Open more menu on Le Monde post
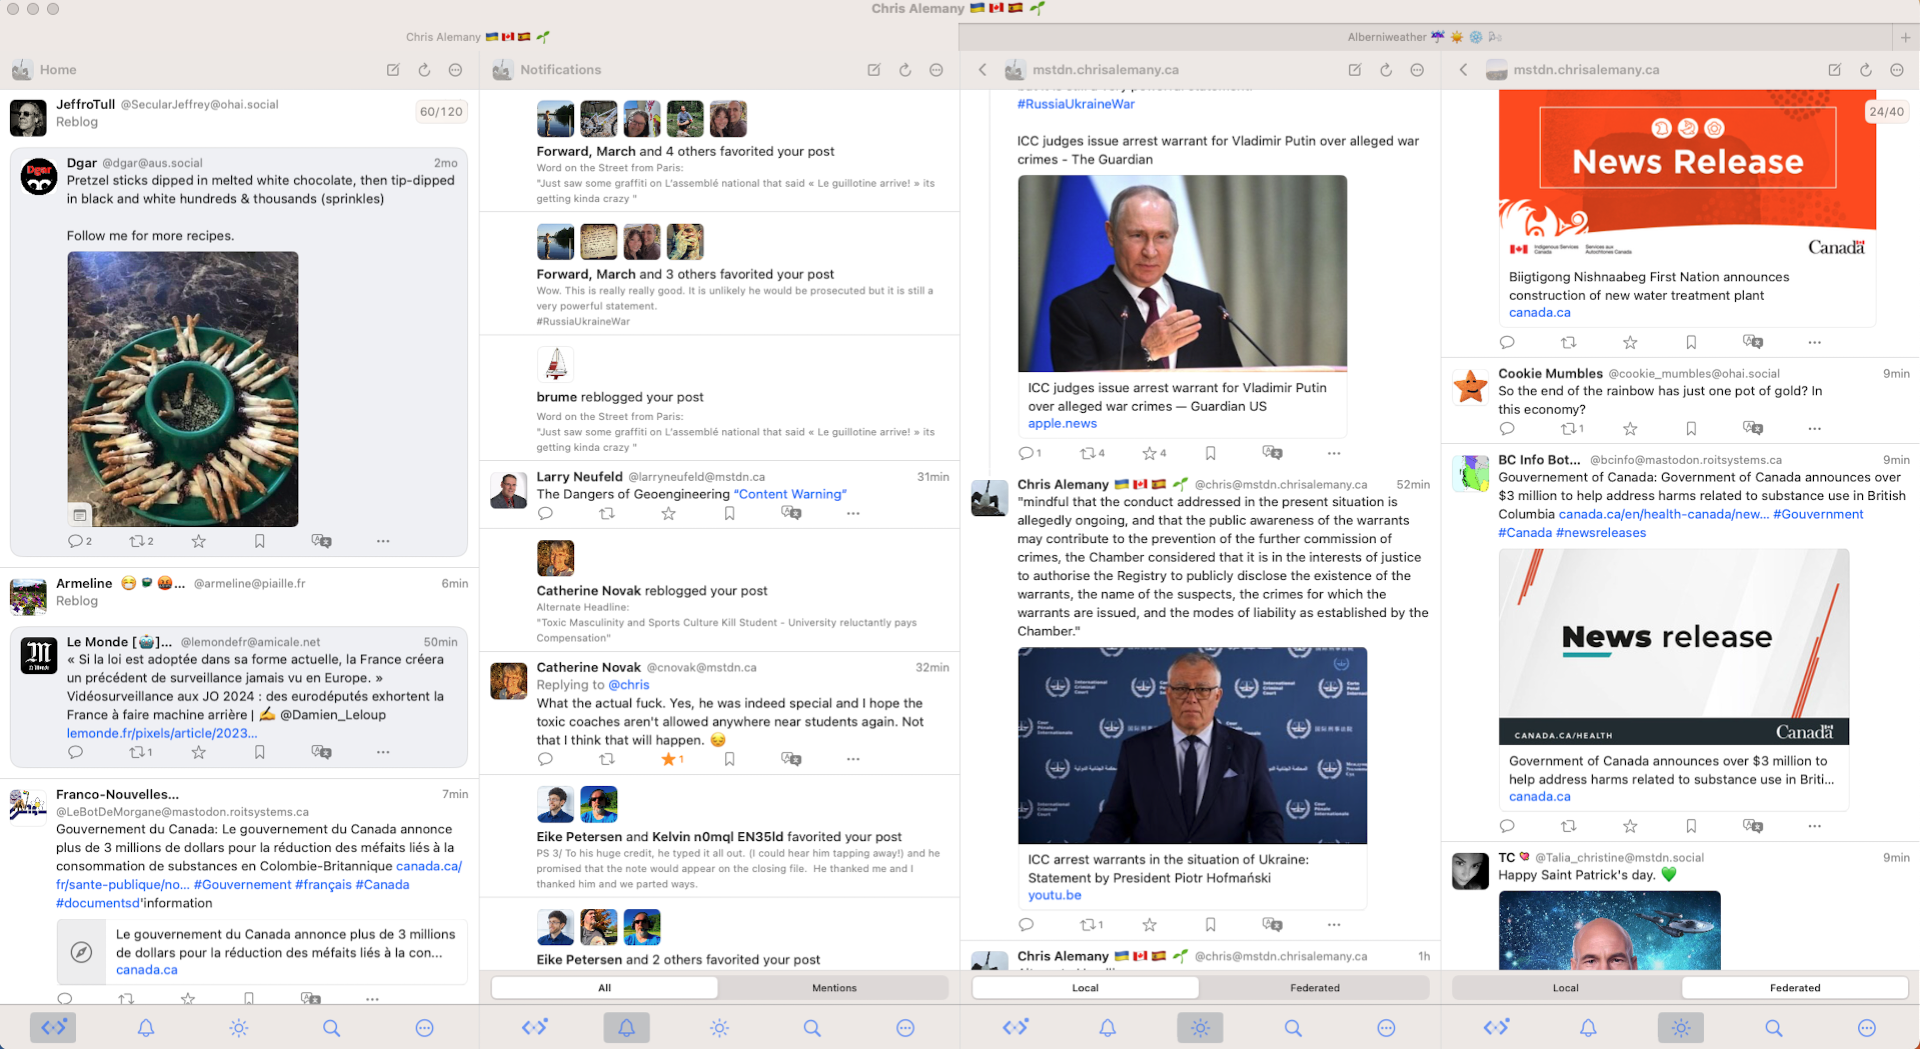Image resolution: width=1920 pixels, height=1049 pixels. tap(383, 752)
